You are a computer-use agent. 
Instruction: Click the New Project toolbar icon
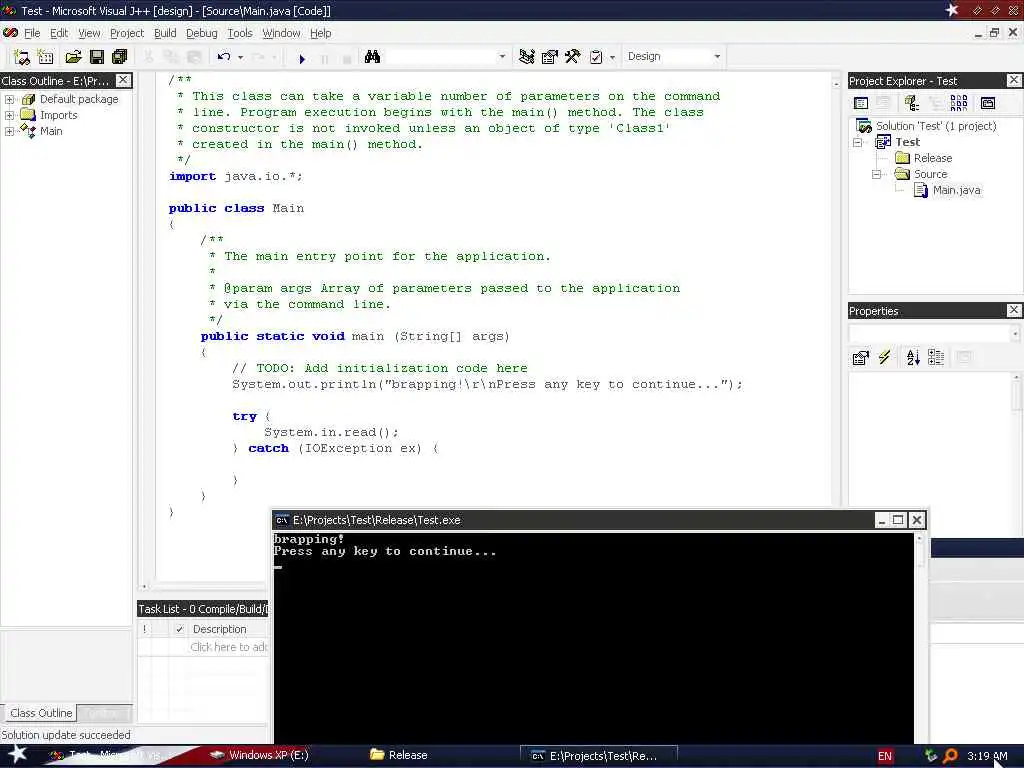coord(22,57)
